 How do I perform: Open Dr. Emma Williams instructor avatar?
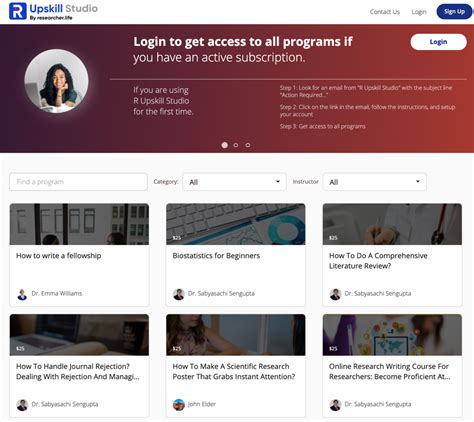pyautogui.click(x=22, y=294)
